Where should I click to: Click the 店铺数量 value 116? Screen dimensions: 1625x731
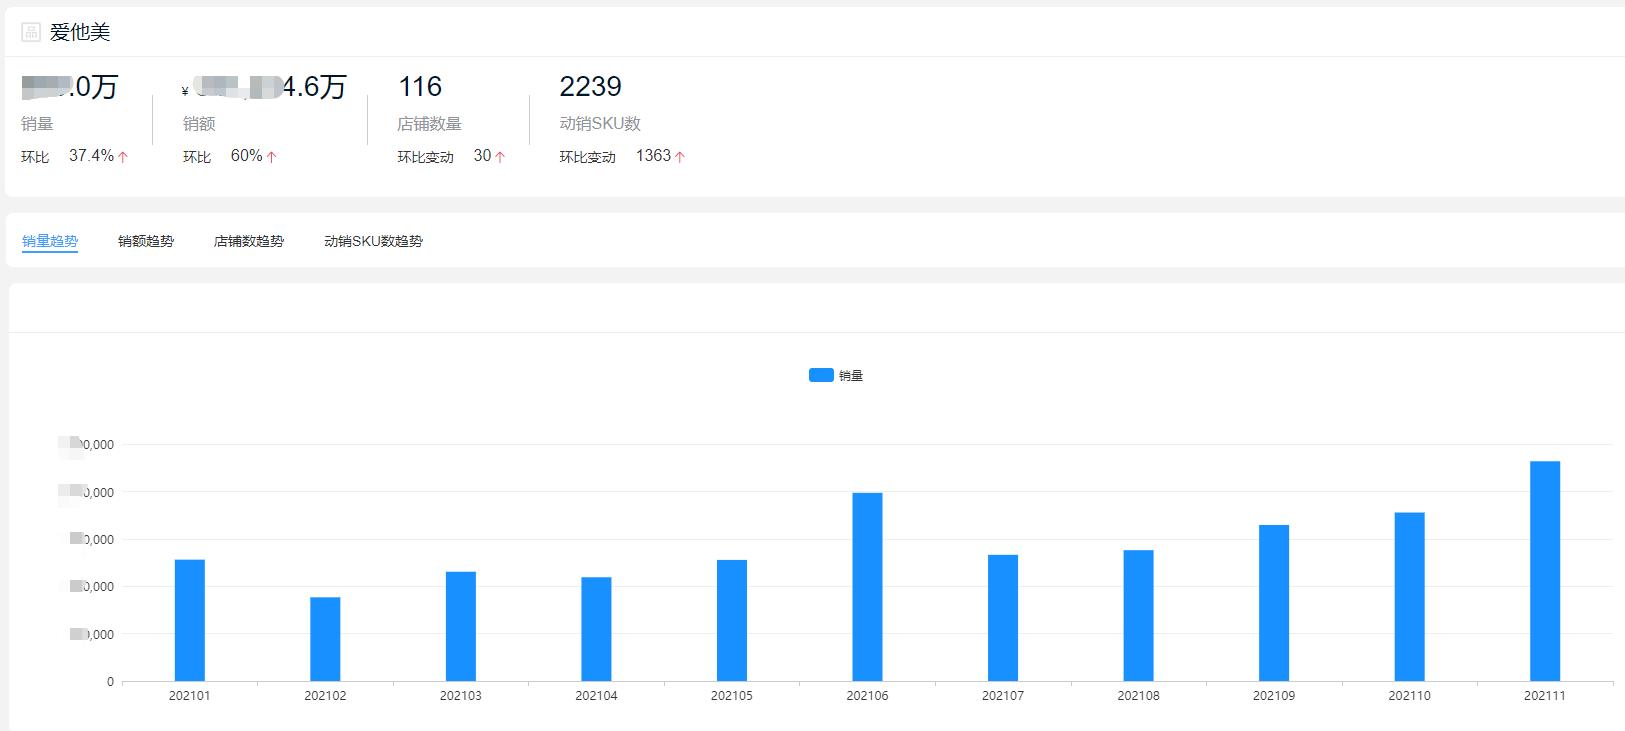tap(420, 87)
